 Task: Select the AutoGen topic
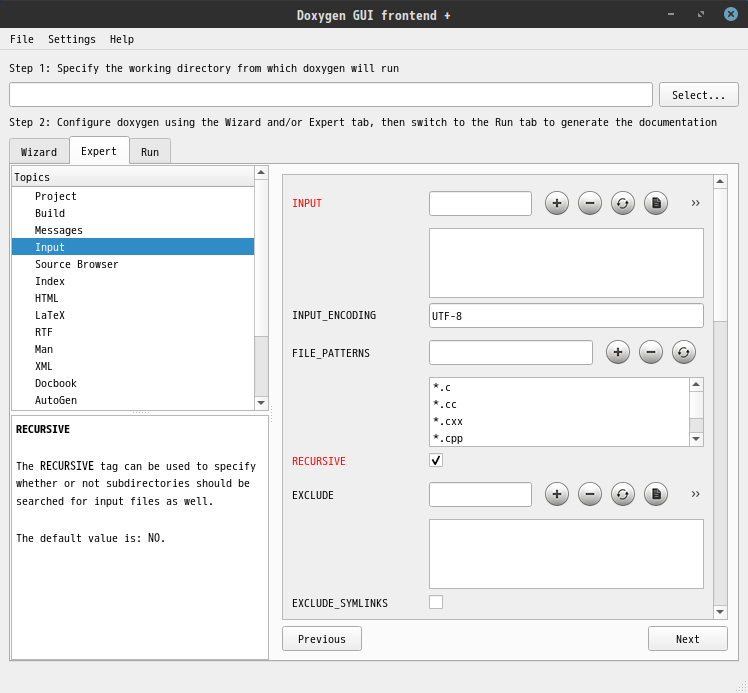click(x=133, y=400)
